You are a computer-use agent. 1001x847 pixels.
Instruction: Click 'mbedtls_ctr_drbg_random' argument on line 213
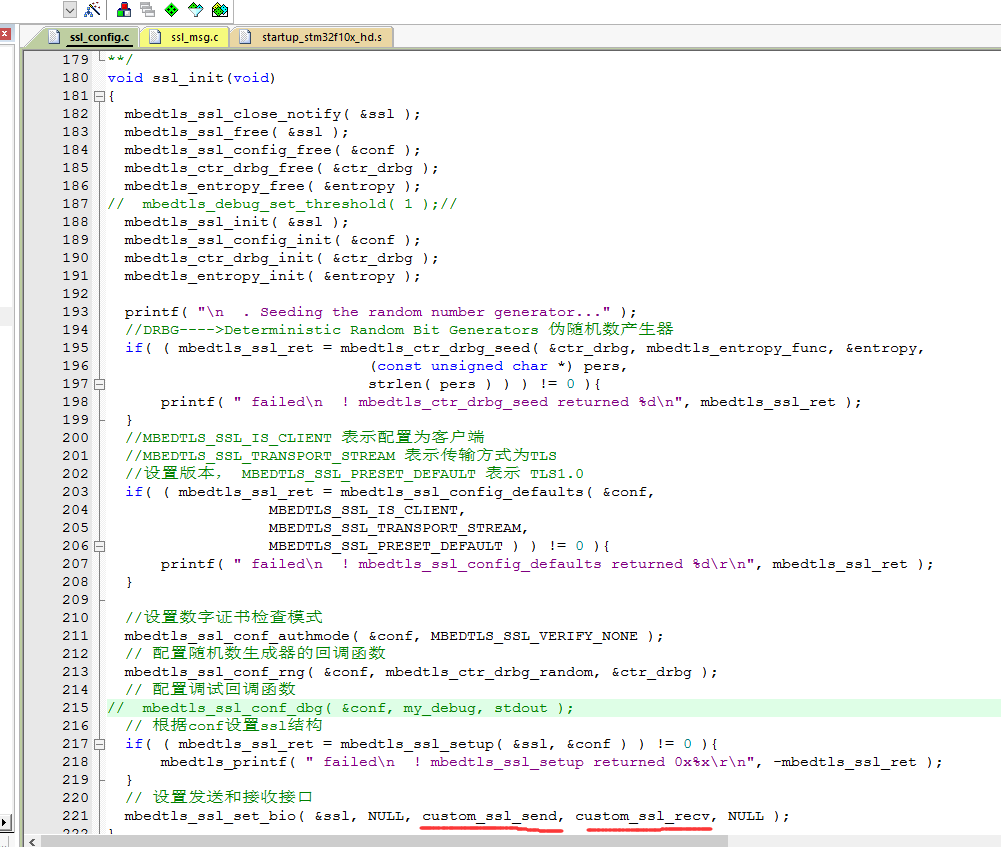pos(489,672)
